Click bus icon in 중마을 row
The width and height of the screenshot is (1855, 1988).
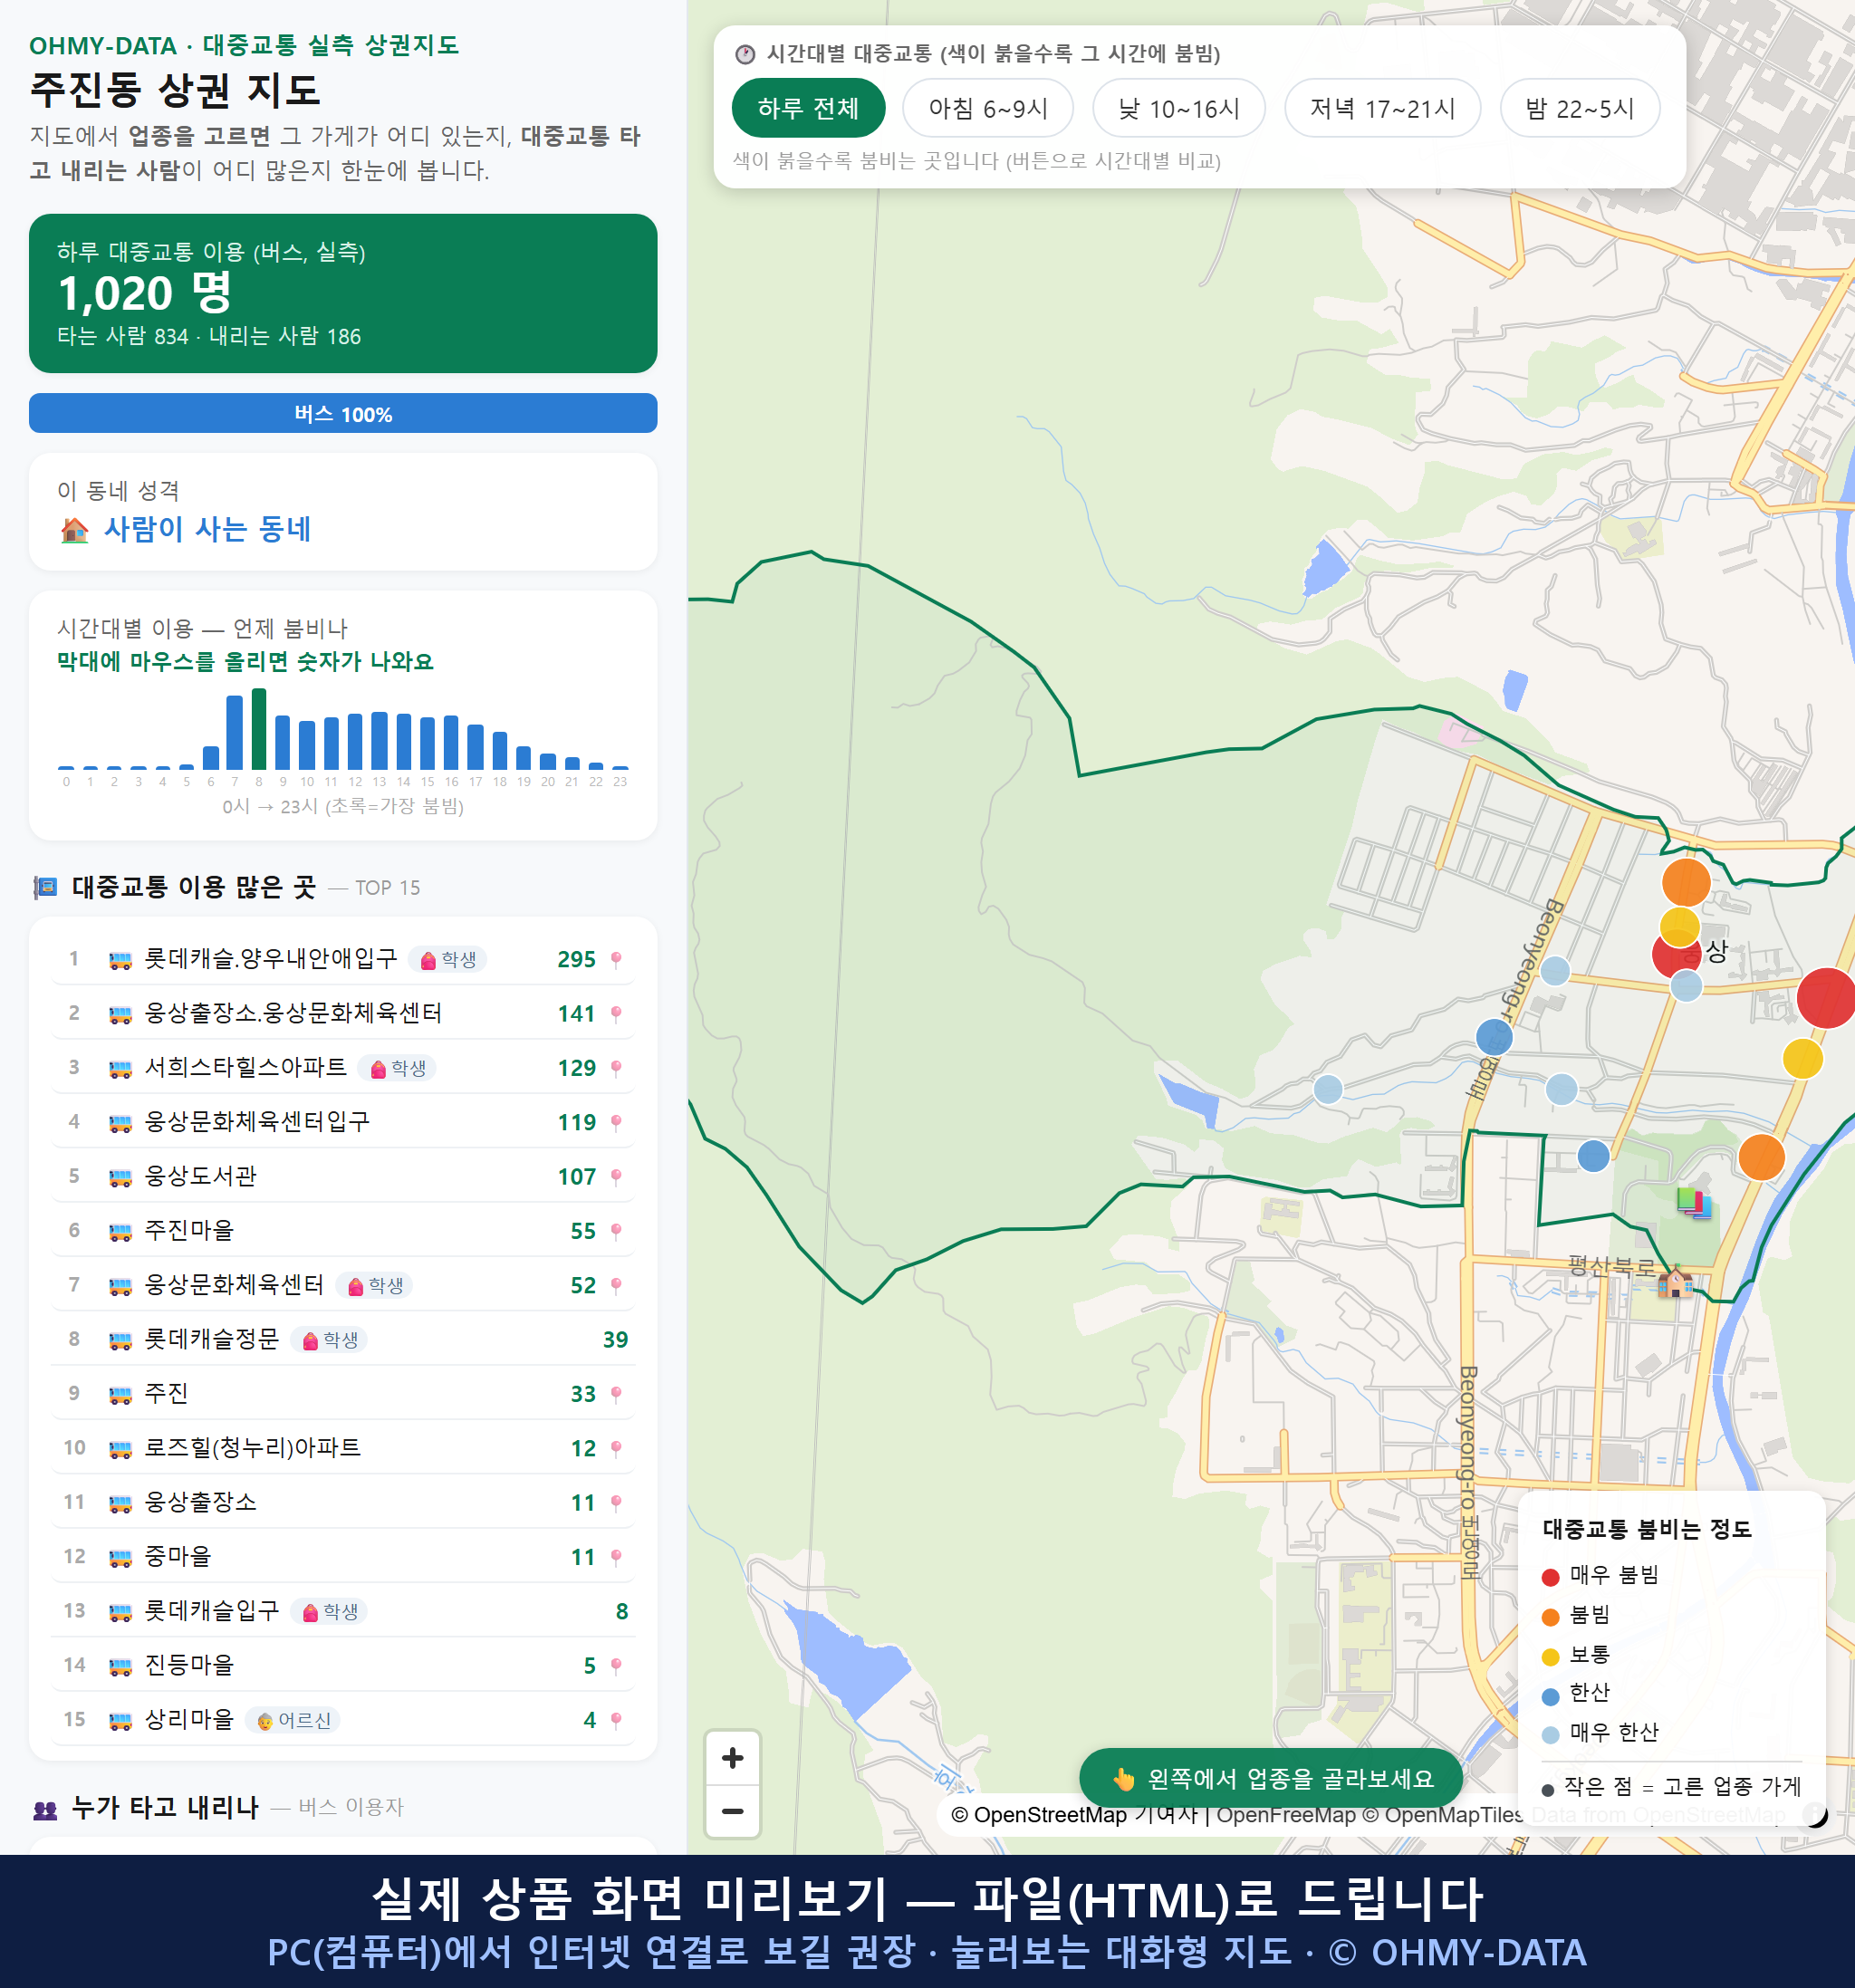pos(120,1557)
